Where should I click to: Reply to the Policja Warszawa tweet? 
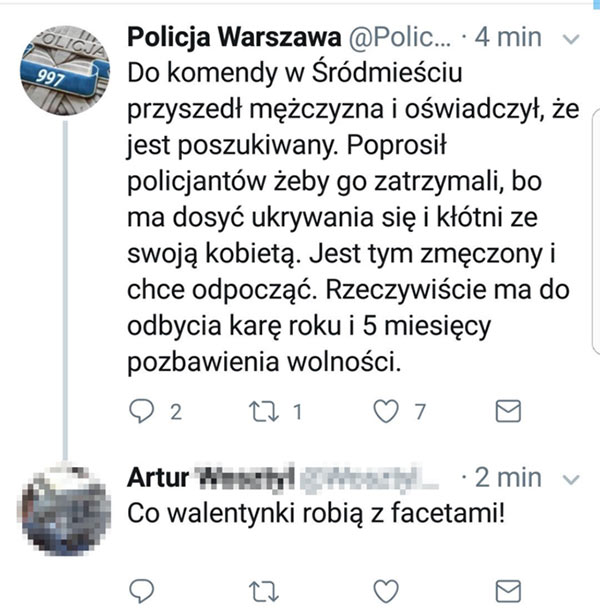tap(145, 413)
